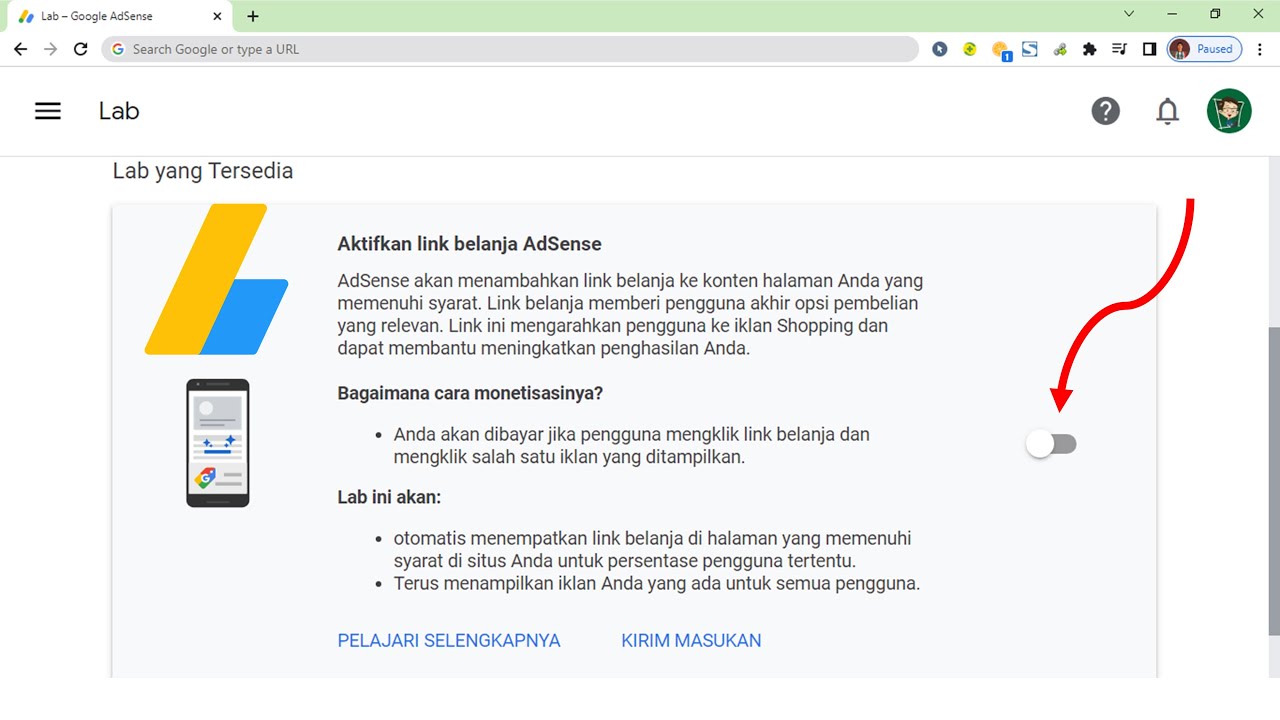
Task: Restore the Chrome window size
Action: click(x=1215, y=14)
